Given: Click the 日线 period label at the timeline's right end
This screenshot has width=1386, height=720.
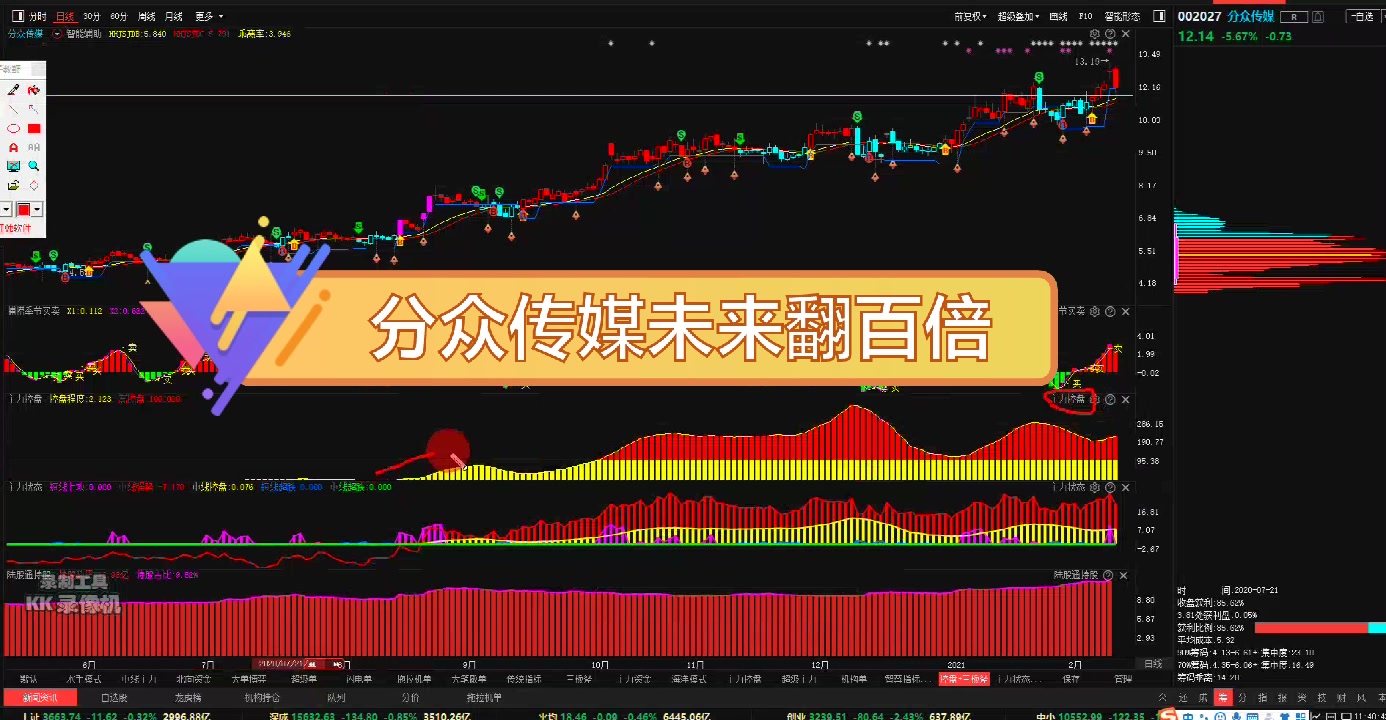Looking at the screenshot, I should point(1152,663).
